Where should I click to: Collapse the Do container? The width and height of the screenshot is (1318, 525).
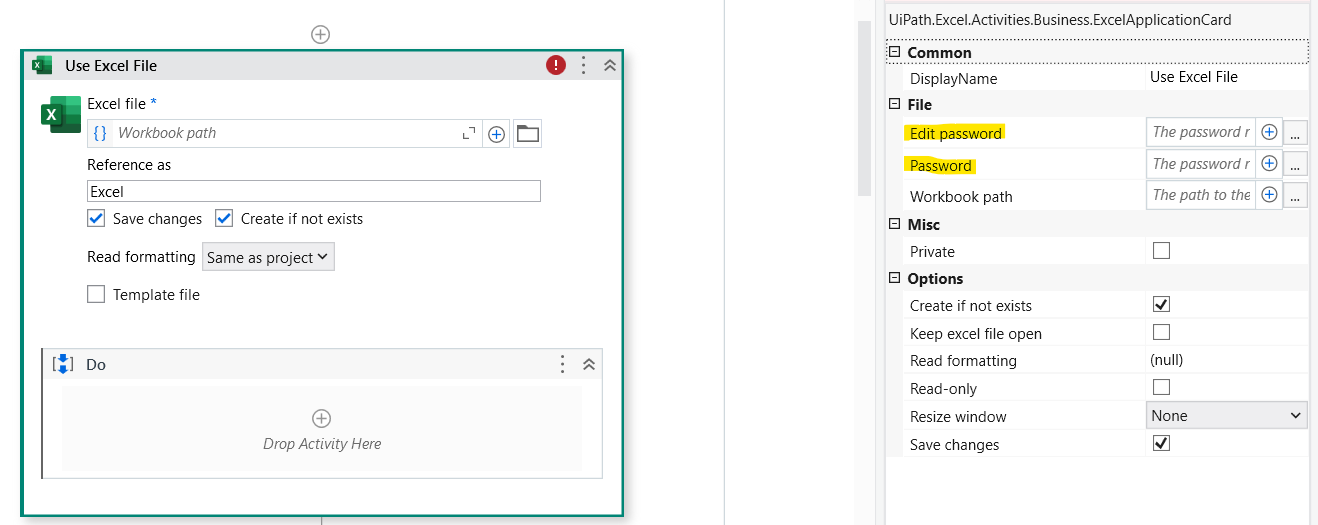coord(589,365)
